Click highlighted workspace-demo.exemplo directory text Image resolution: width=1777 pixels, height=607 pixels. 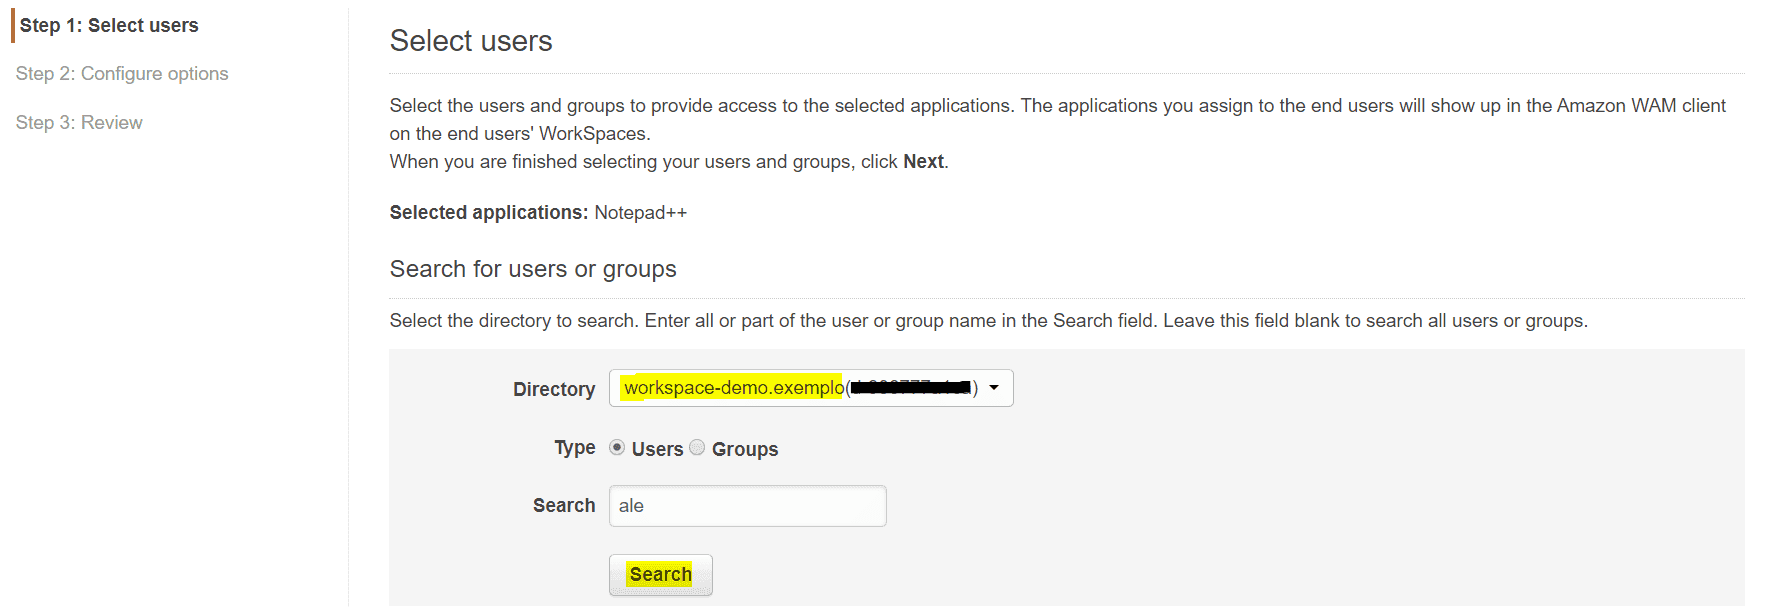[x=732, y=388]
